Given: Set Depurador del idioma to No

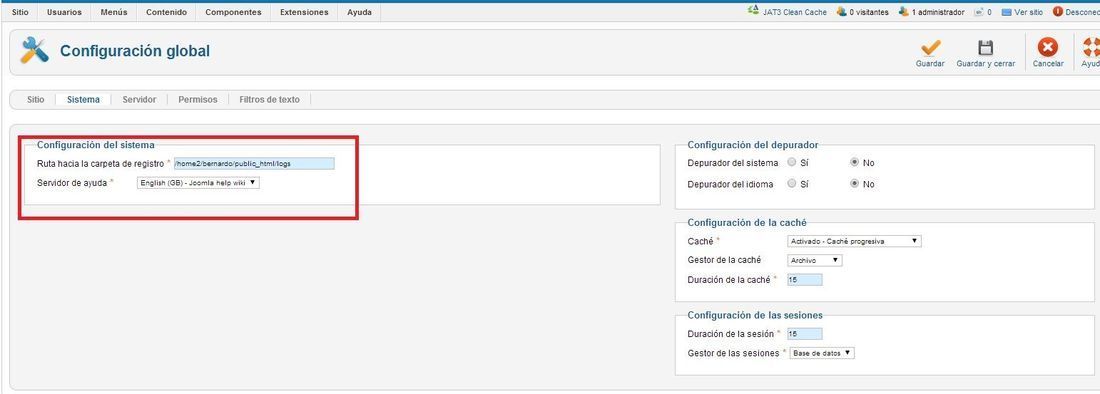Looking at the screenshot, I should click(x=854, y=184).
